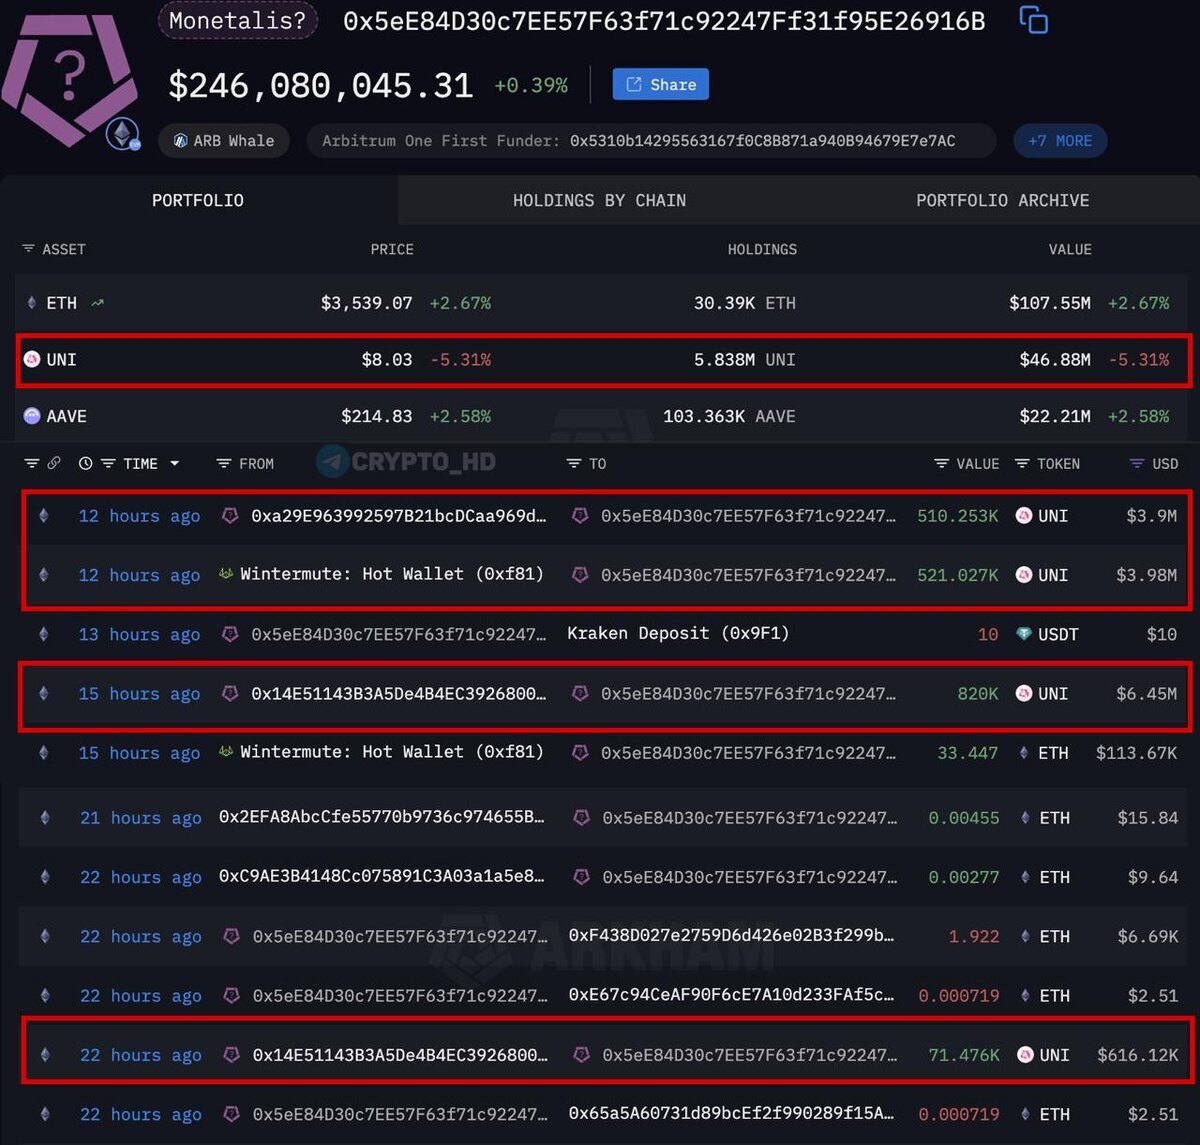Viewport: 1200px width, 1145px height.
Task: Switch to the PORTFOLIO tab
Action: pos(198,200)
